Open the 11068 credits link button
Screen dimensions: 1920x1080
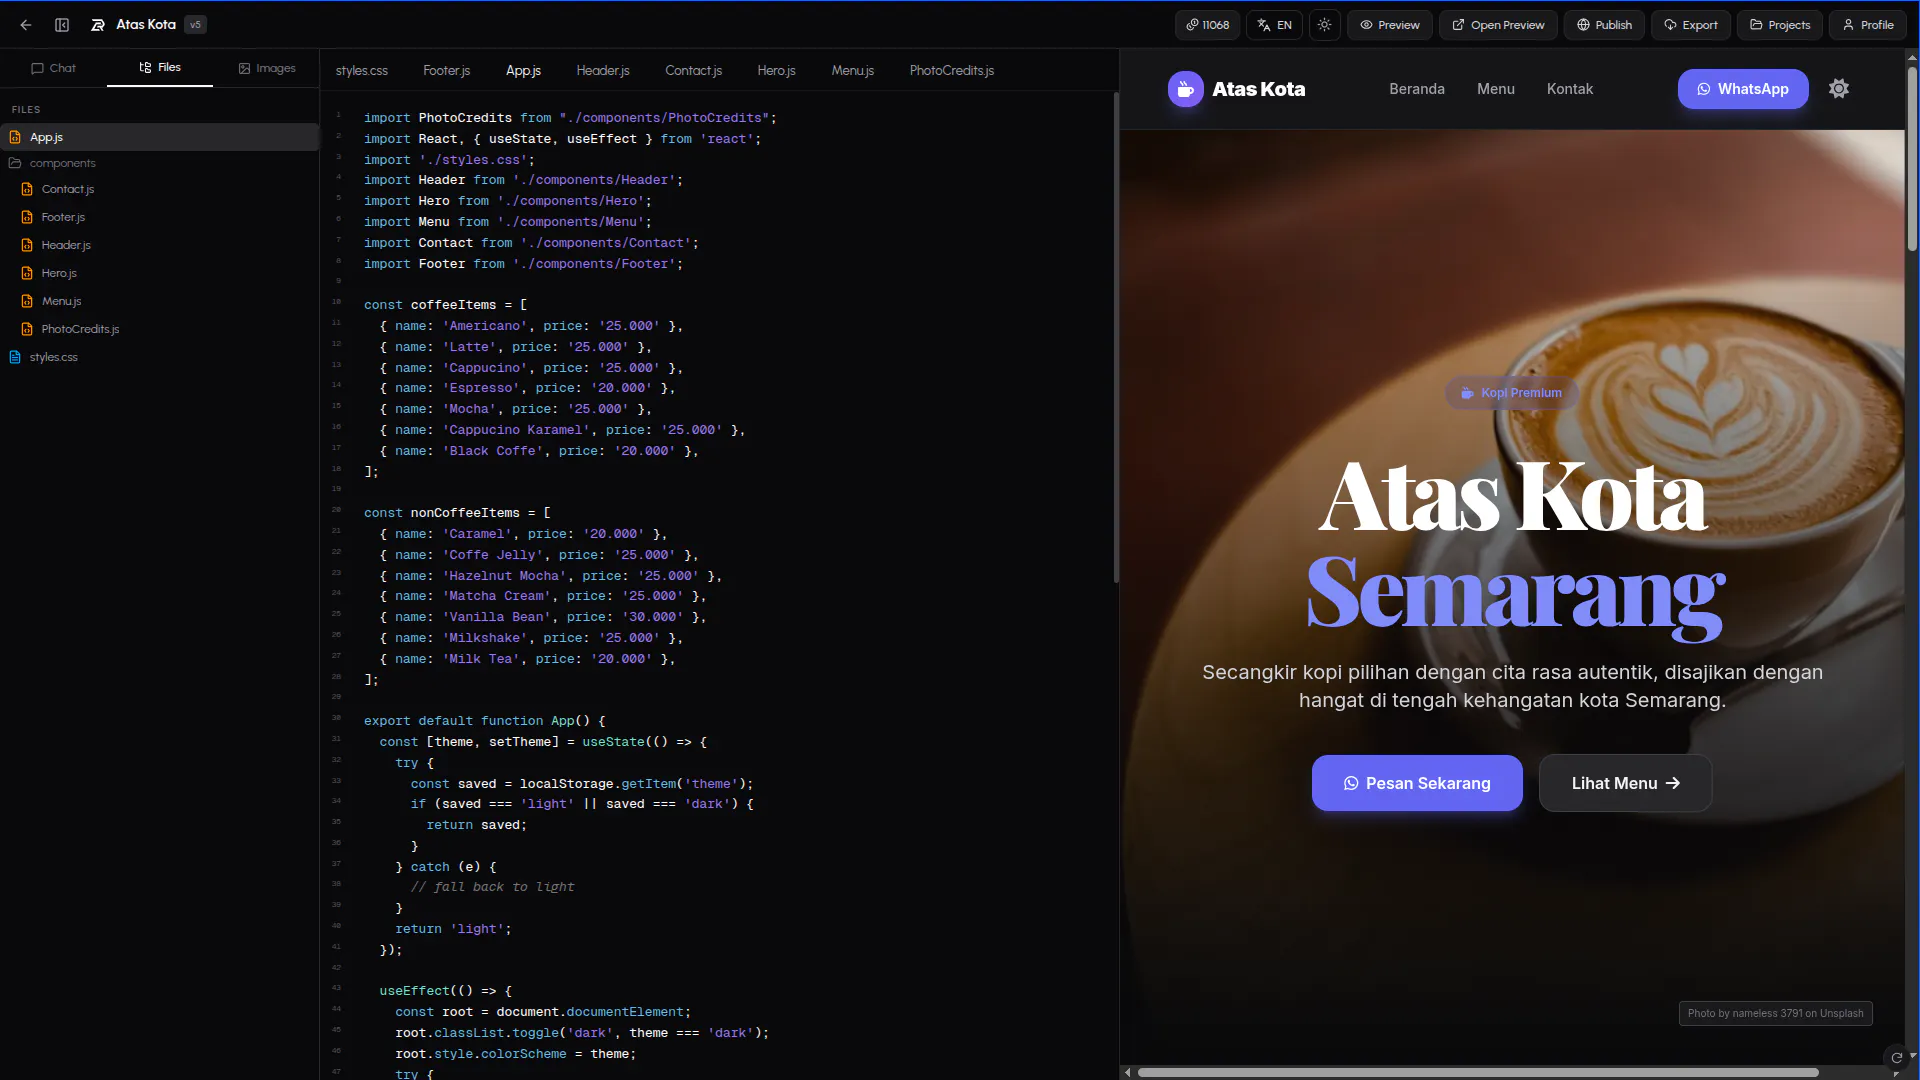point(1207,25)
